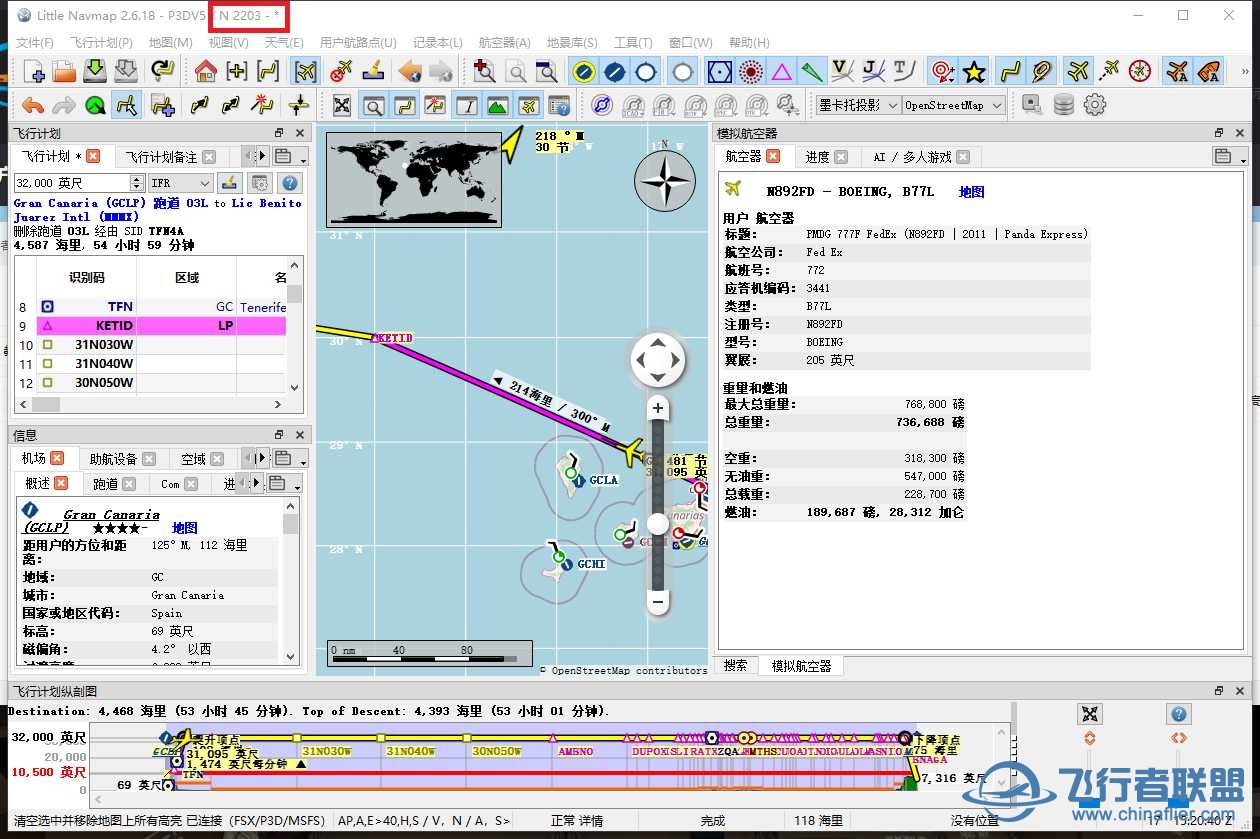Open the information panel tab list menu
1260x839 pixels.
[x=290, y=458]
